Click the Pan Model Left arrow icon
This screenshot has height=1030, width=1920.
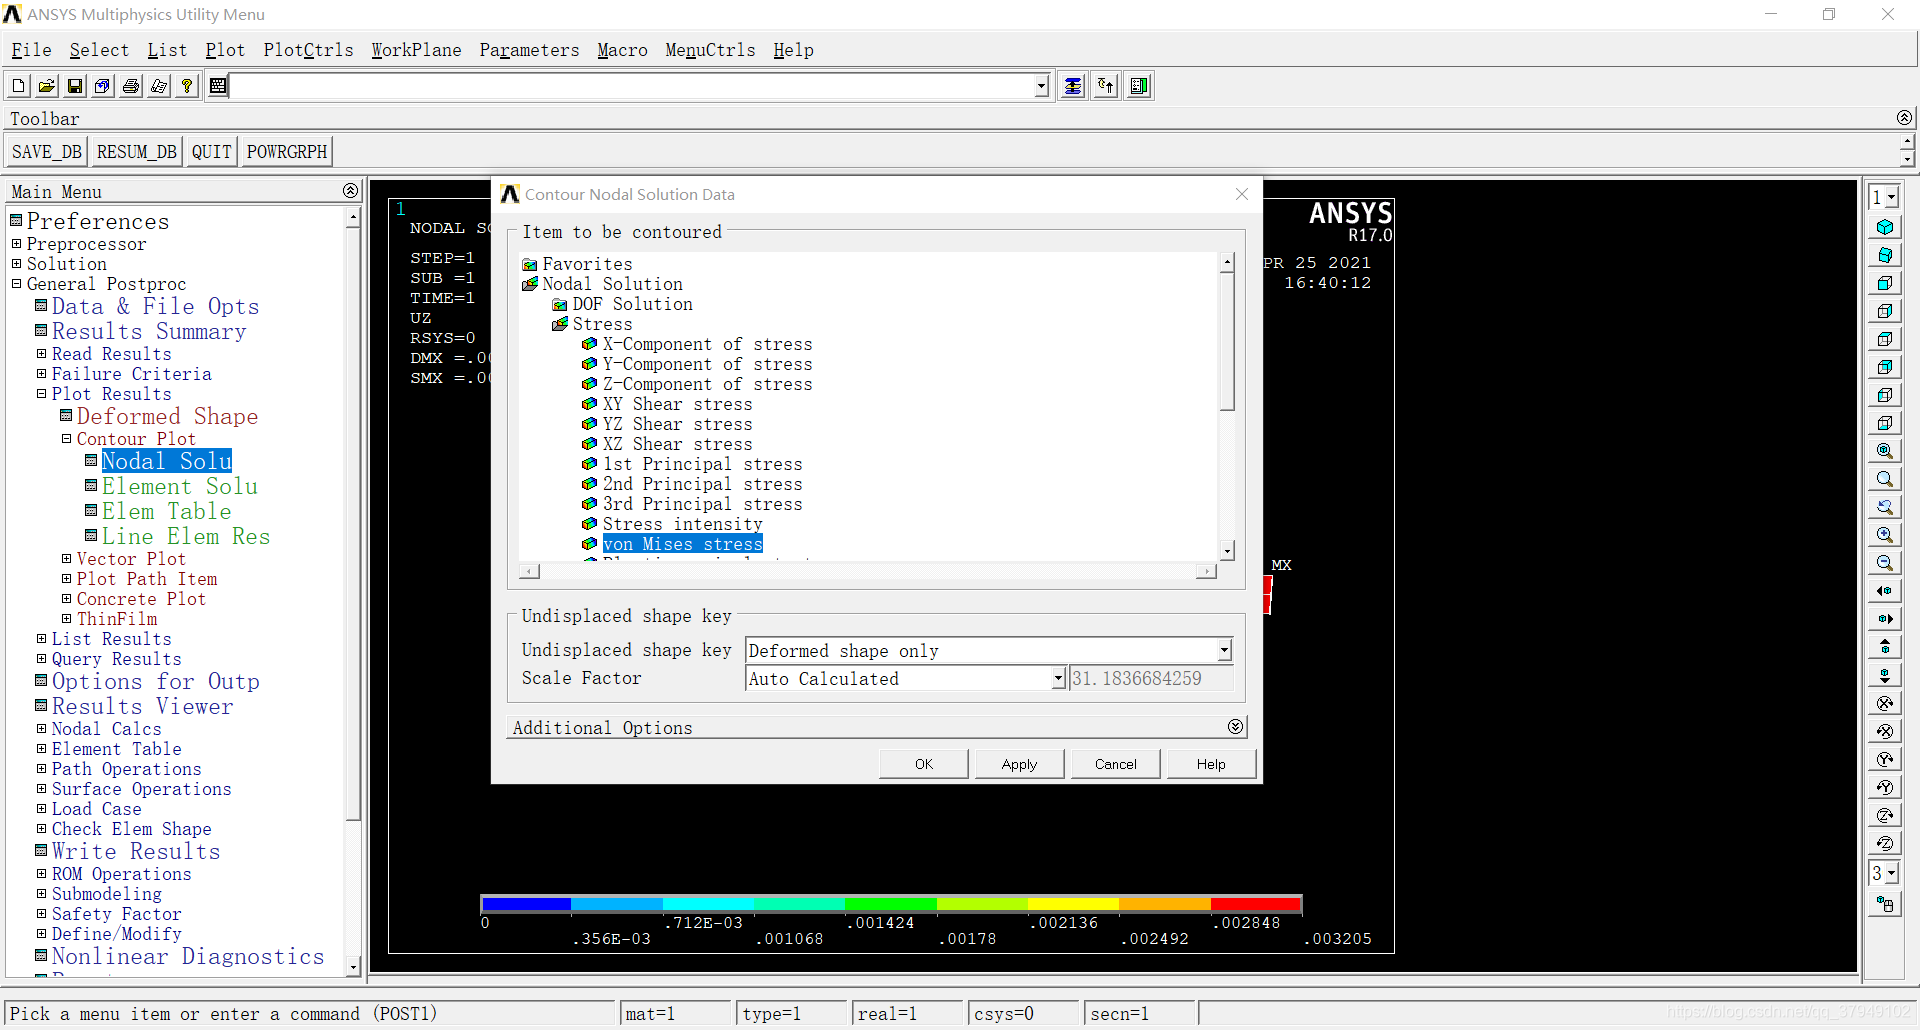(x=1885, y=591)
